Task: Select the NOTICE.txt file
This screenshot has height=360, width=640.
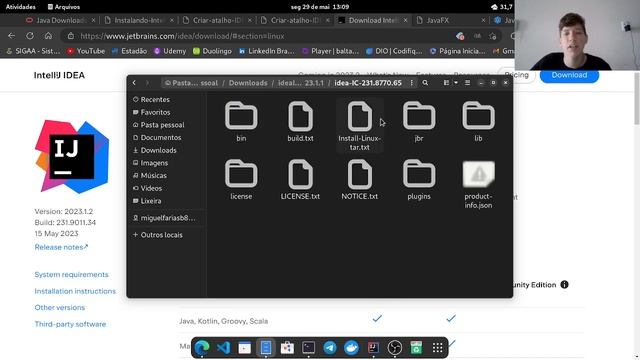Action: (360, 179)
